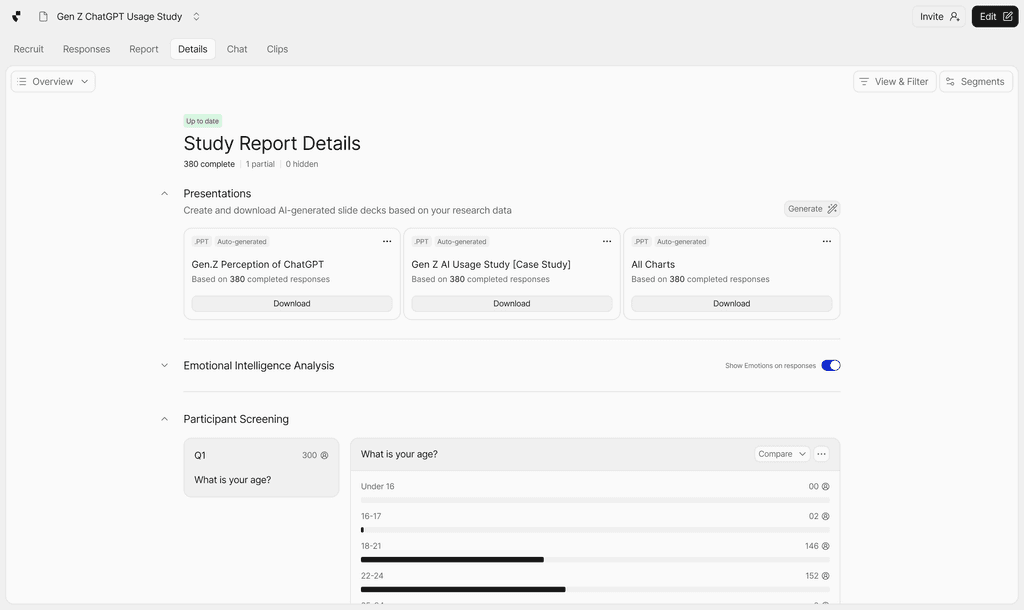
Task: Click the 1 partial count
Action: [260, 164]
